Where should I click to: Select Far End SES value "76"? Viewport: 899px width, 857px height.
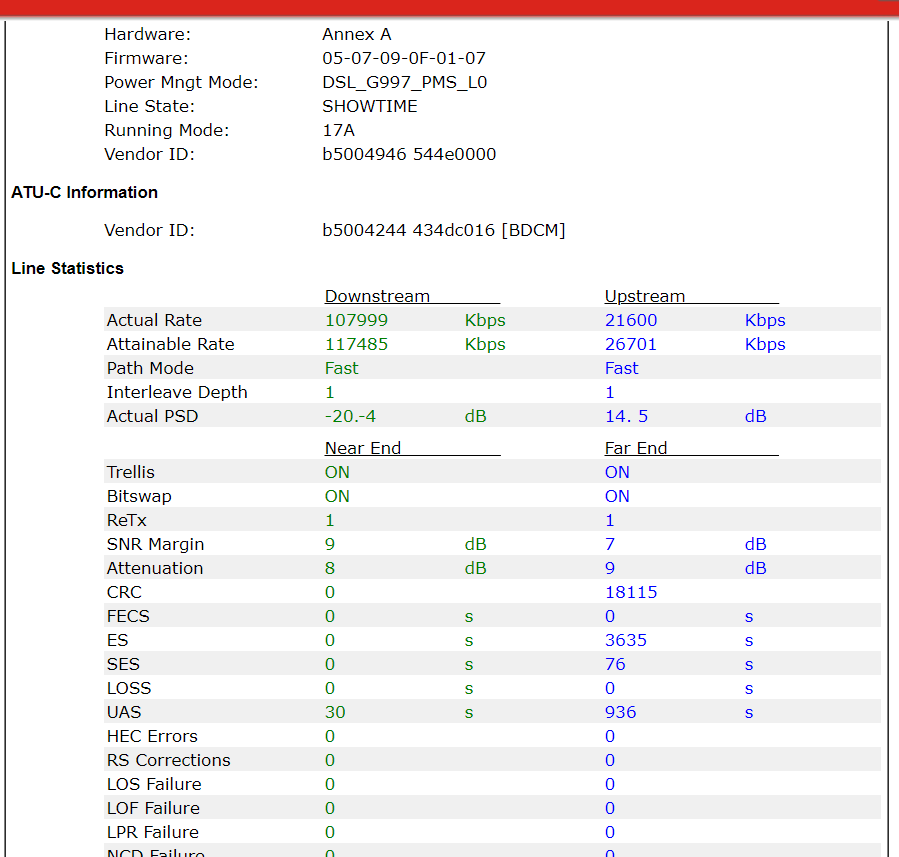click(x=615, y=665)
